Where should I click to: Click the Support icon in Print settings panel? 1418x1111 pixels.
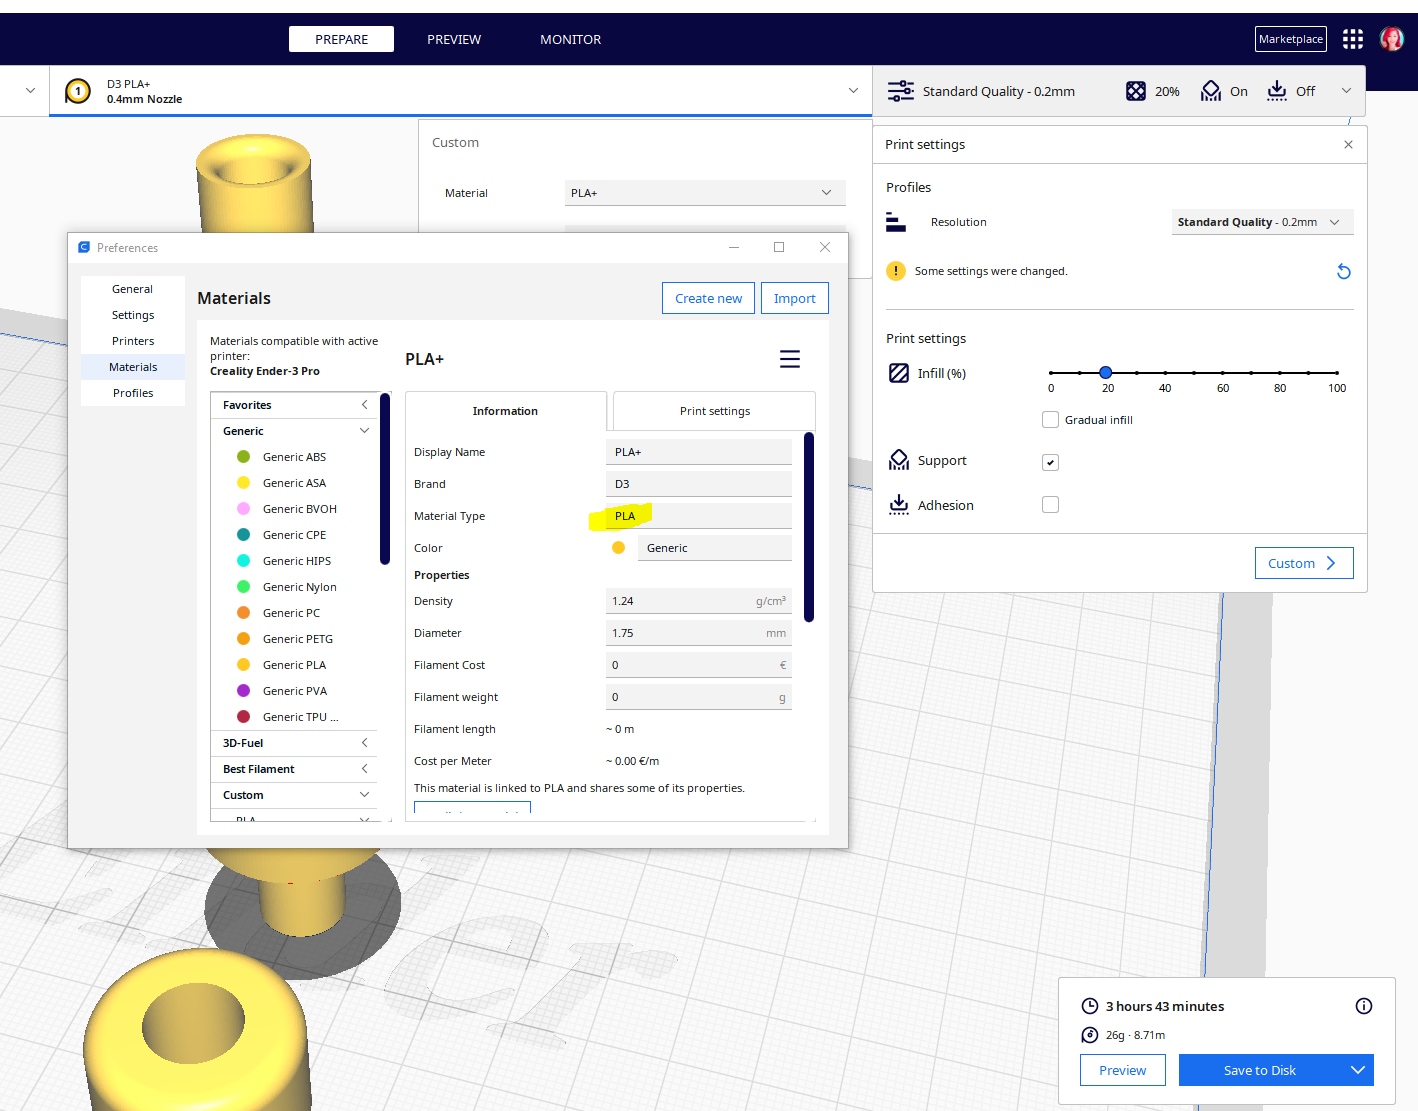click(x=898, y=460)
